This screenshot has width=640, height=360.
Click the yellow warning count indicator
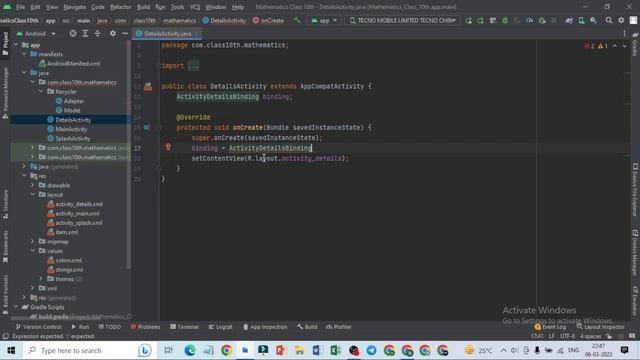coord(603,46)
